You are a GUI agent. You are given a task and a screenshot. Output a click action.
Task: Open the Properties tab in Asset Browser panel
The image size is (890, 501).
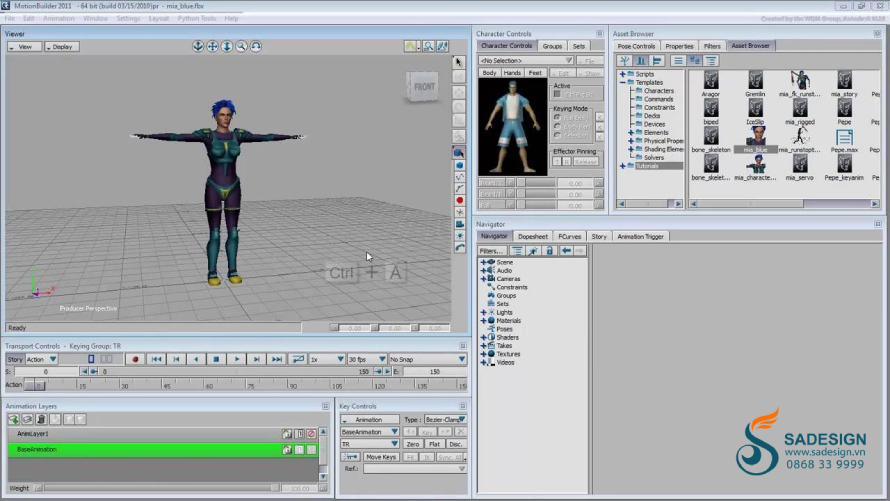pyautogui.click(x=679, y=46)
